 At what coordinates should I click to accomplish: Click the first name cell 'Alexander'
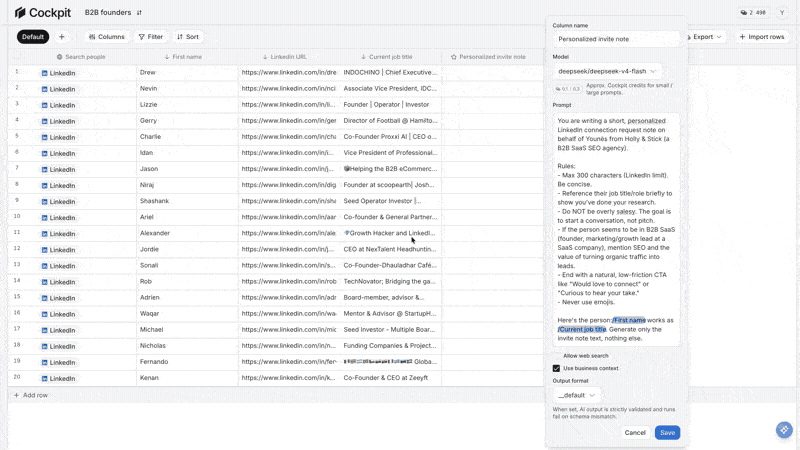tap(187, 233)
